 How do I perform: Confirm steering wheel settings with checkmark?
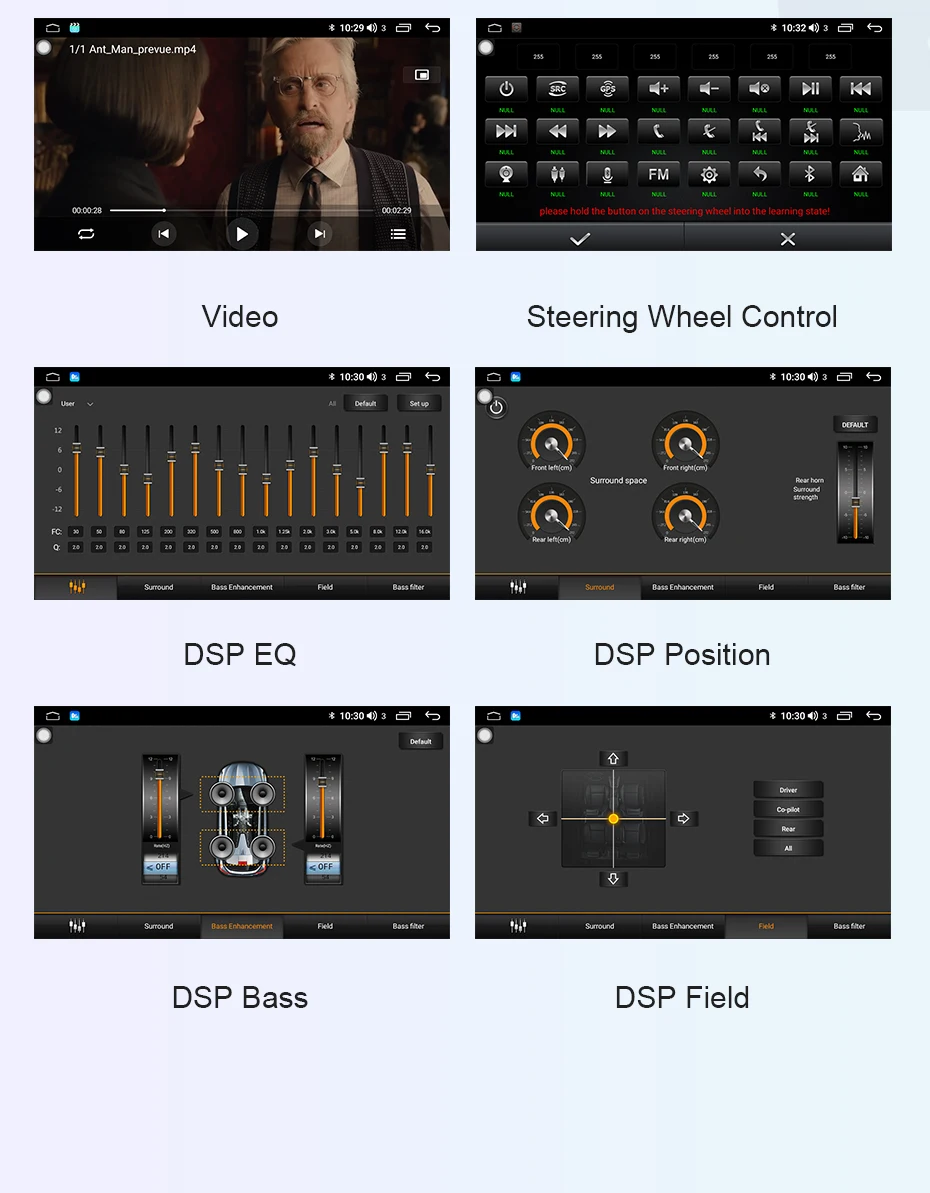point(580,239)
